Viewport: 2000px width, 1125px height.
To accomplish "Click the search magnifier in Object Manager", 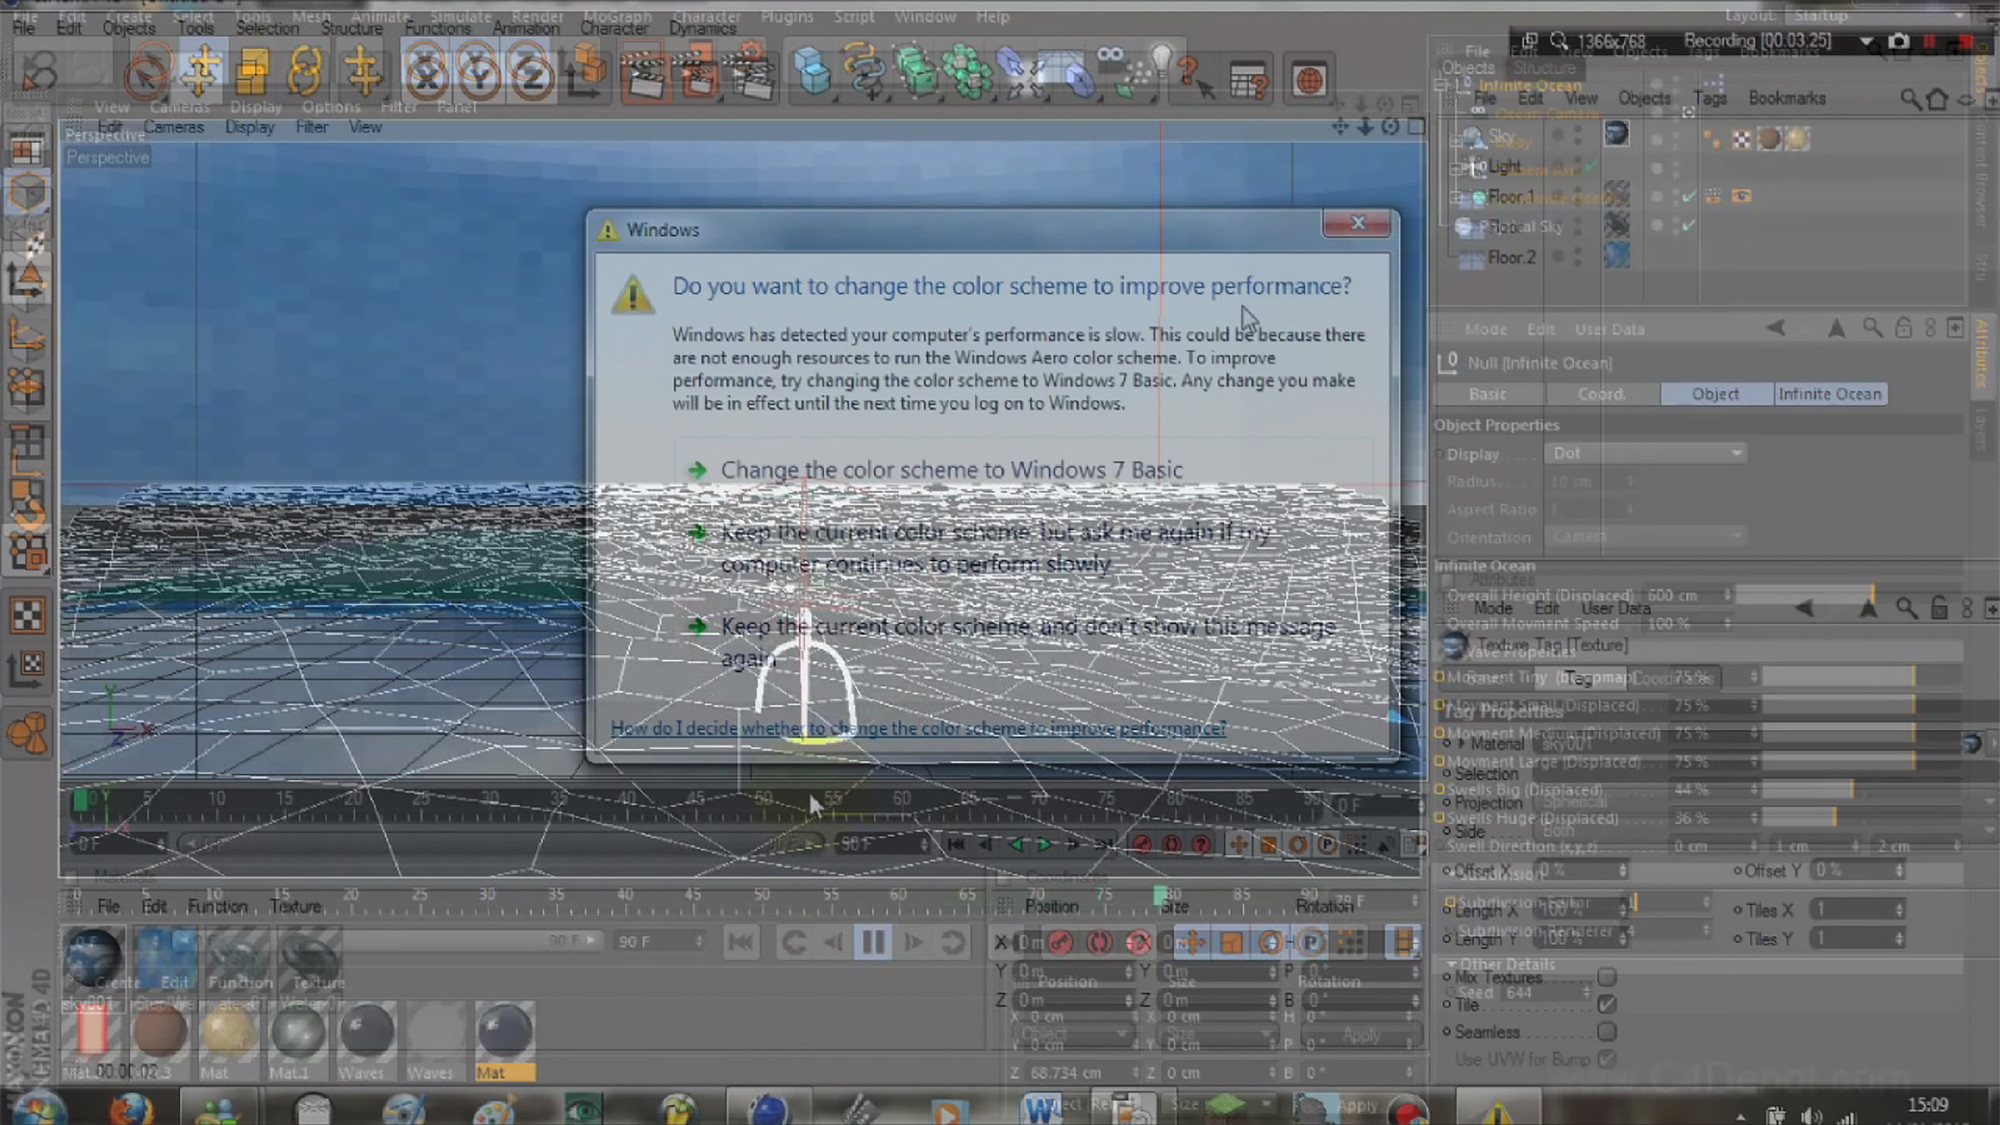I will tap(1910, 98).
